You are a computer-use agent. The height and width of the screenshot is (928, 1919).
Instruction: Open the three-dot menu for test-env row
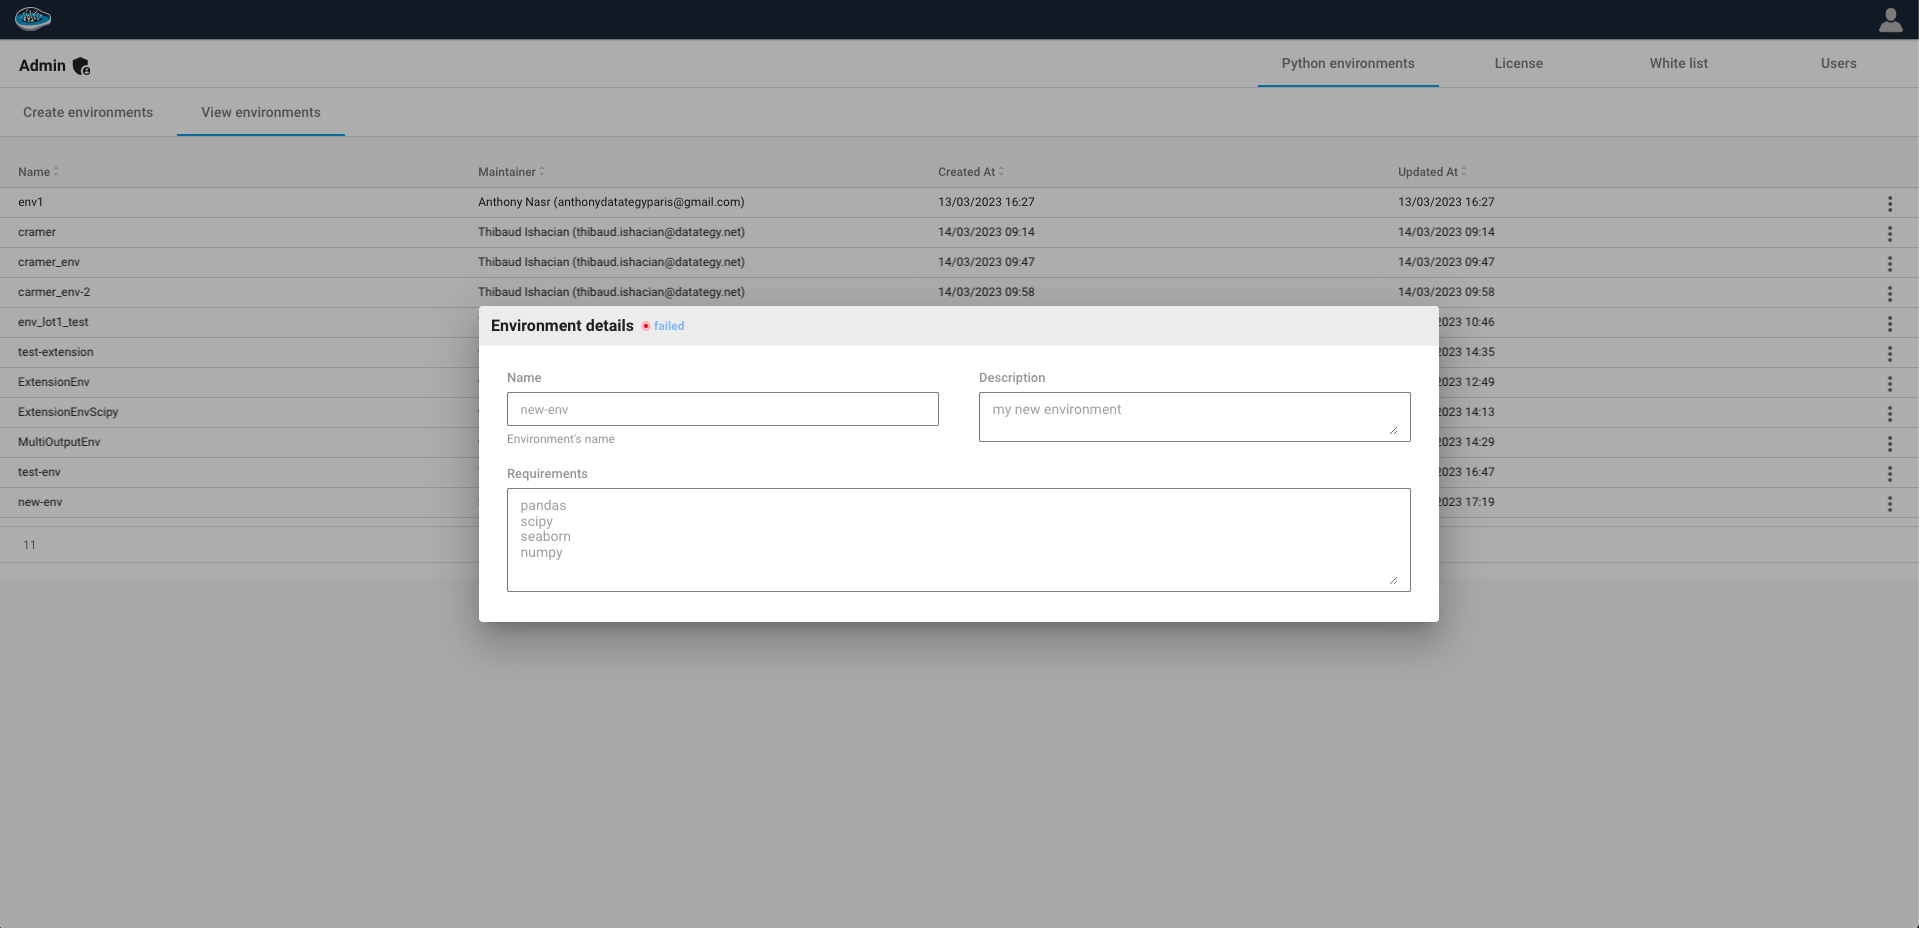(1889, 474)
